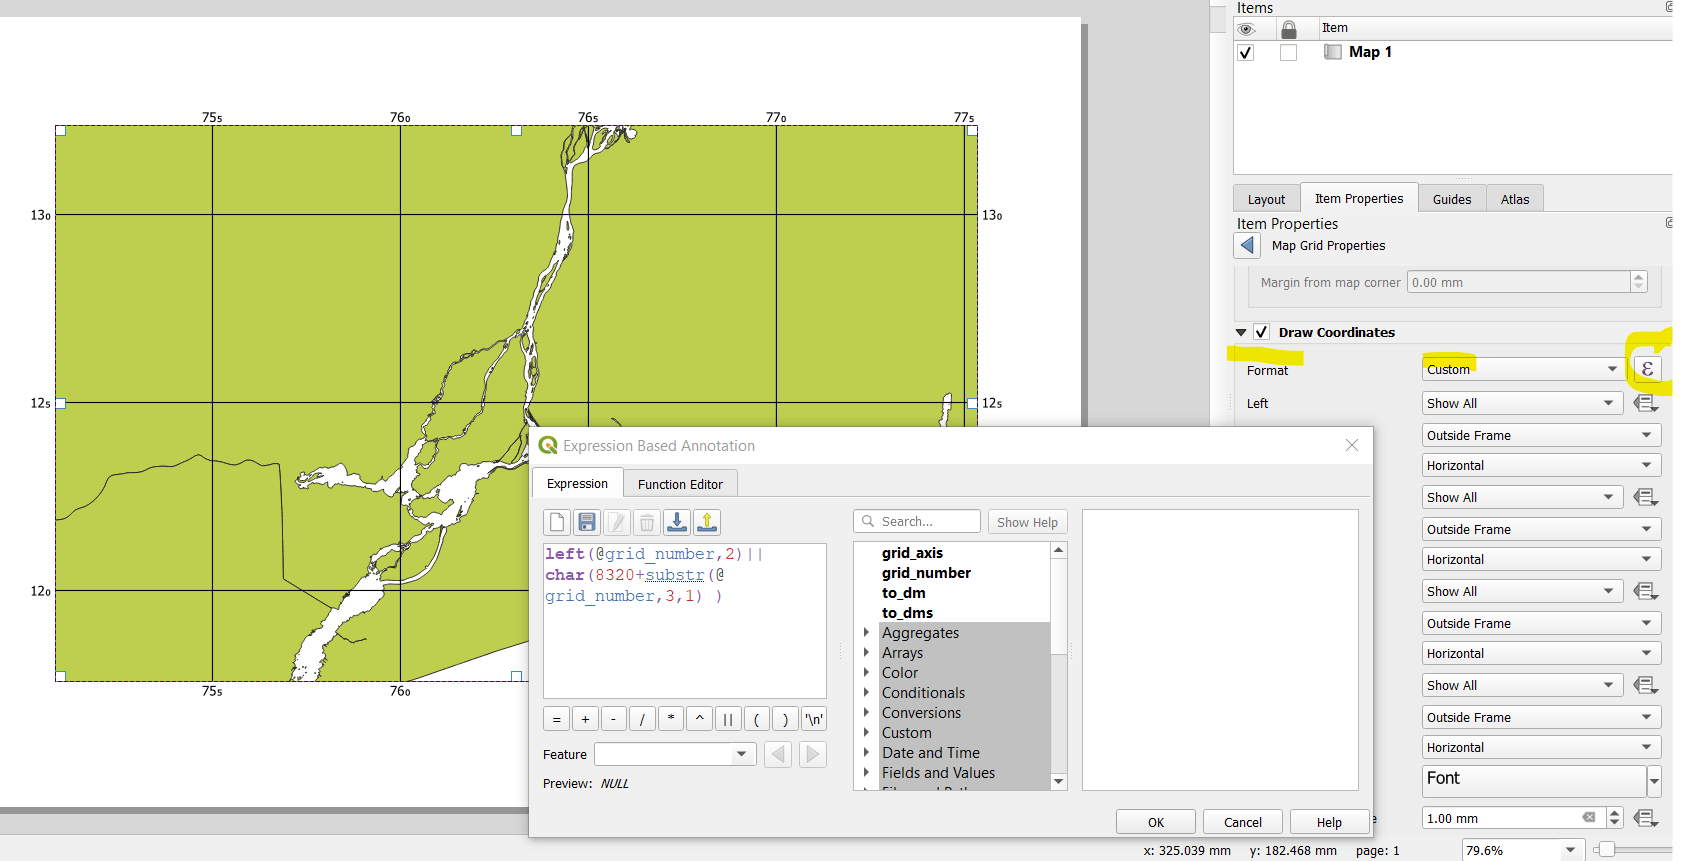Select the Expression tab in dialog
Image resolution: width=1696 pixels, height=861 pixels.
coord(577,483)
